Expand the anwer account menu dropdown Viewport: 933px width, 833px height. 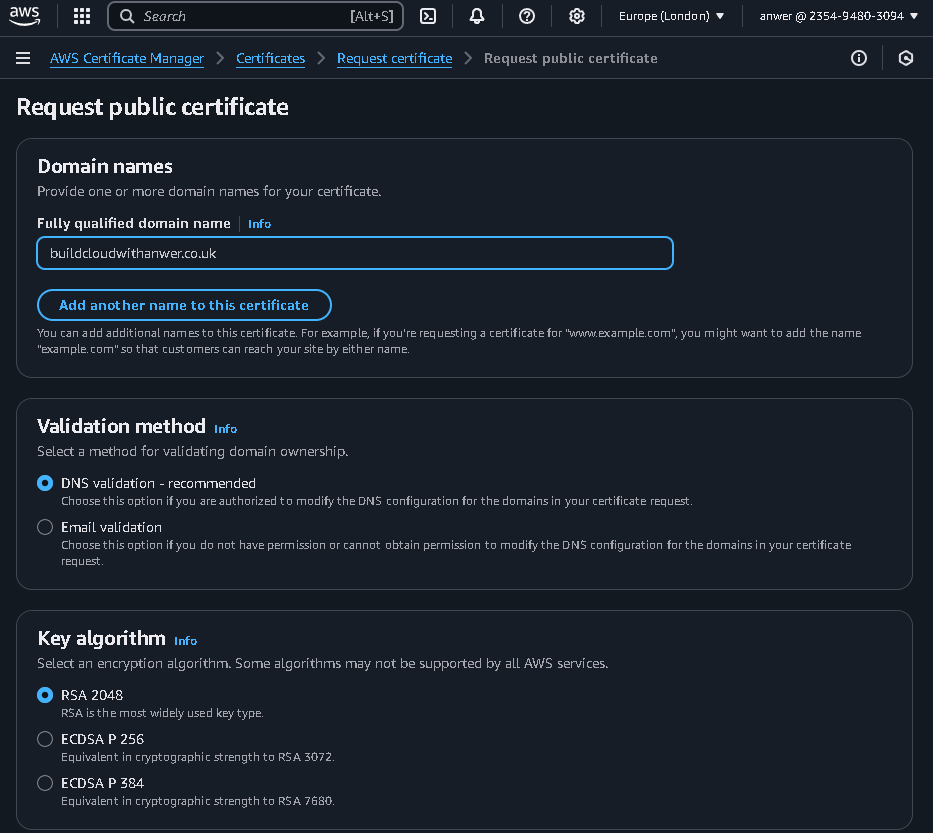click(x=838, y=16)
